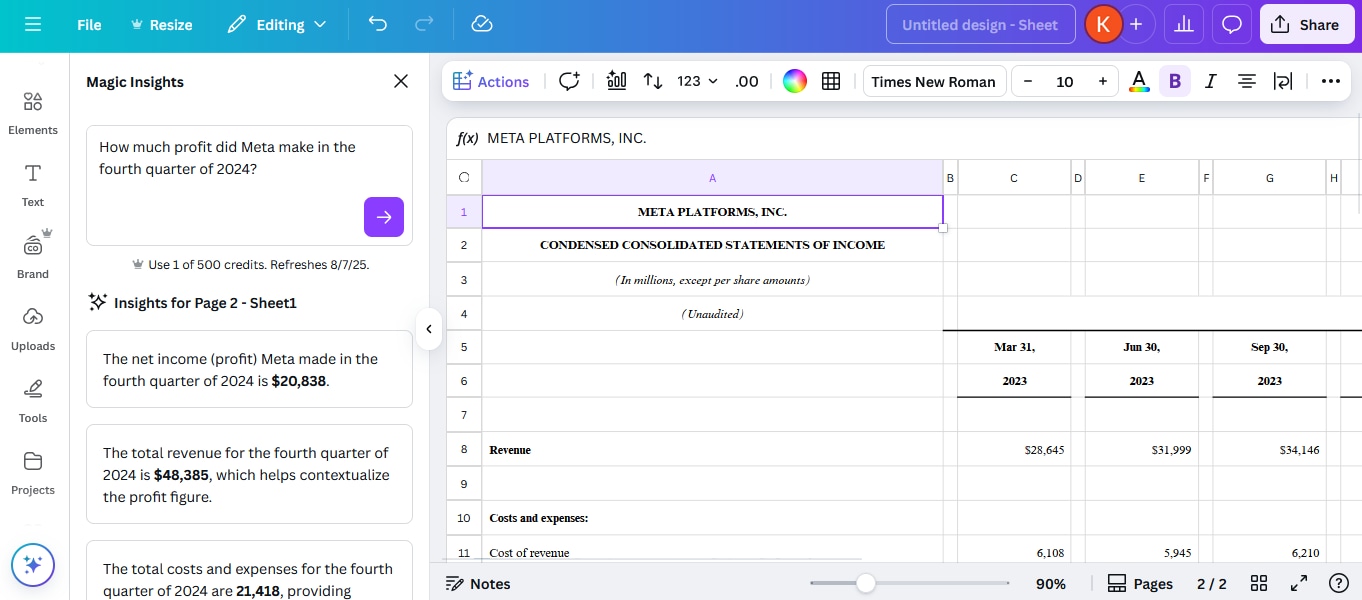This screenshot has width=1362, height=600.
Task: Open the Times New Roman font selector
Action: tap(933, 82)
